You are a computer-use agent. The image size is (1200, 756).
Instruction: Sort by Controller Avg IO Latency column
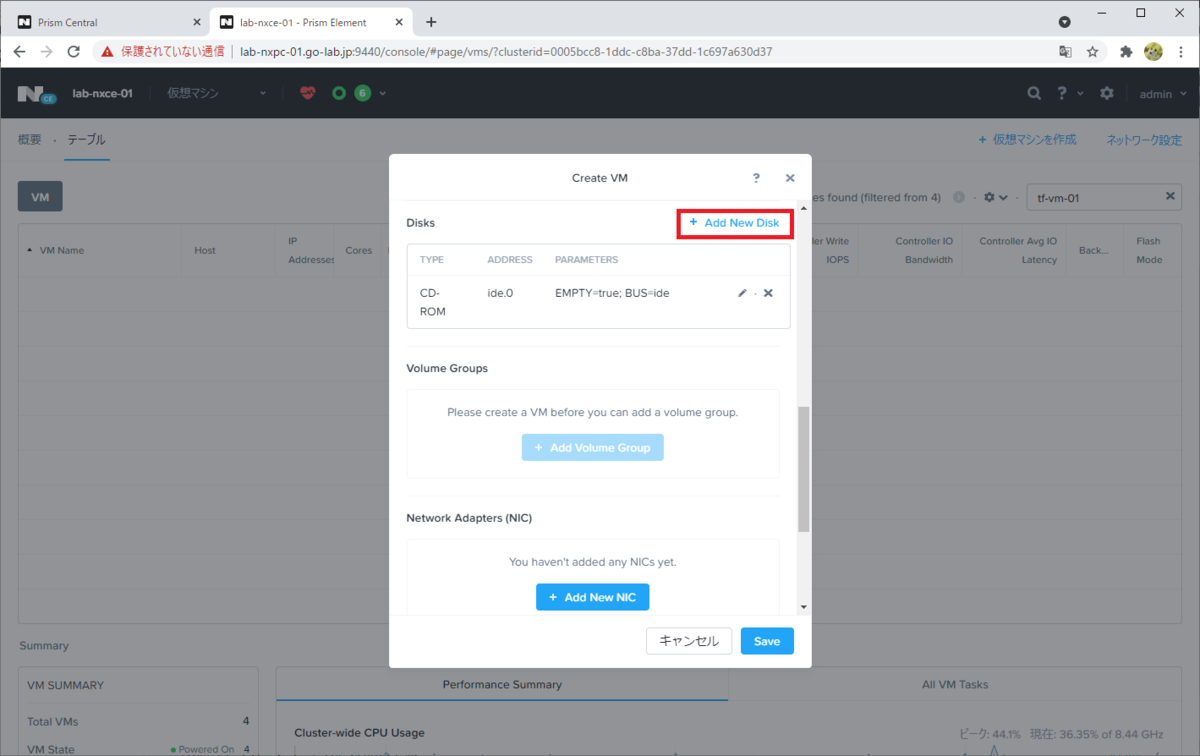tap(1018, 250)
